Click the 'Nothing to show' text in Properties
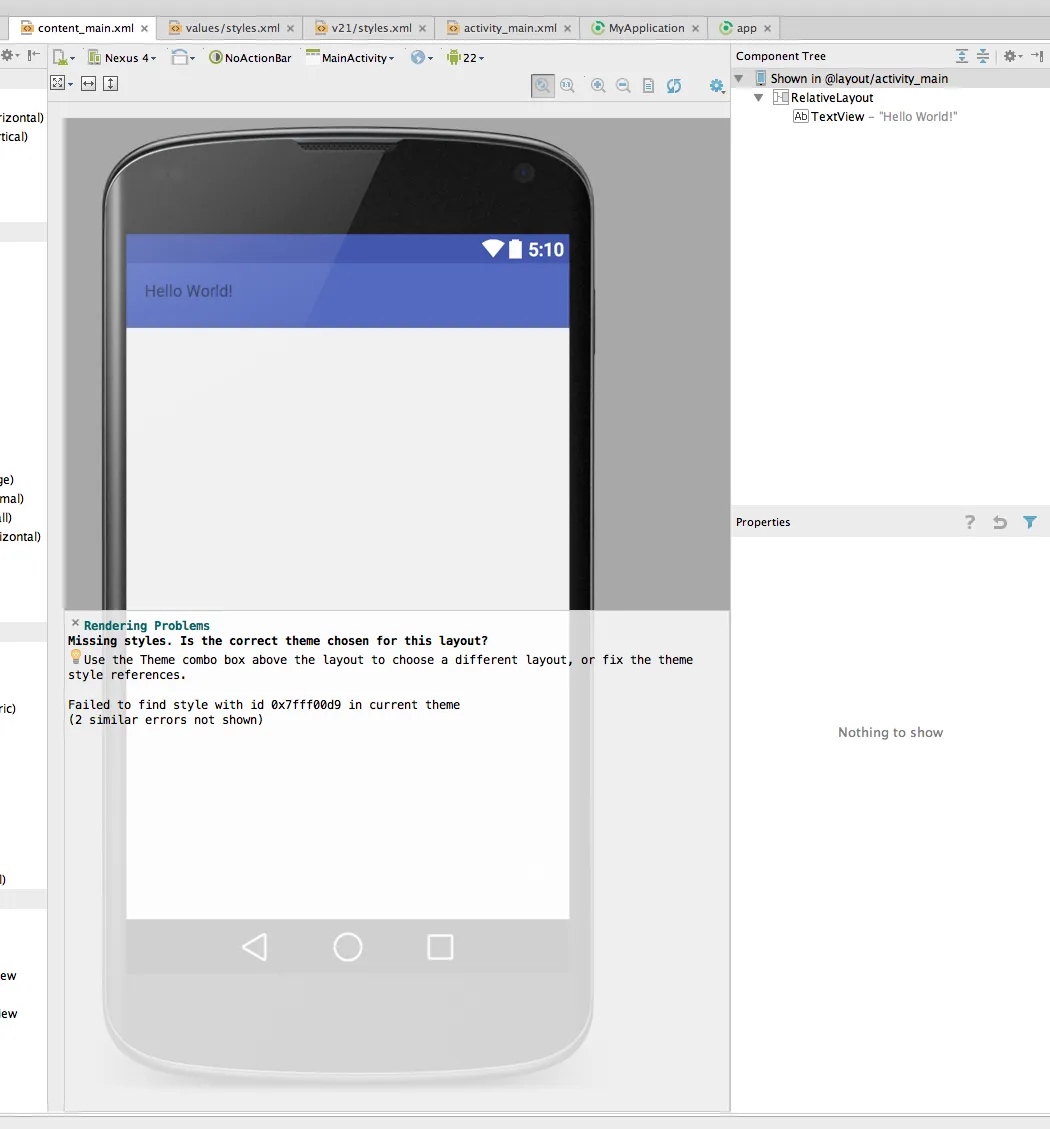 (x=890, y=732)
